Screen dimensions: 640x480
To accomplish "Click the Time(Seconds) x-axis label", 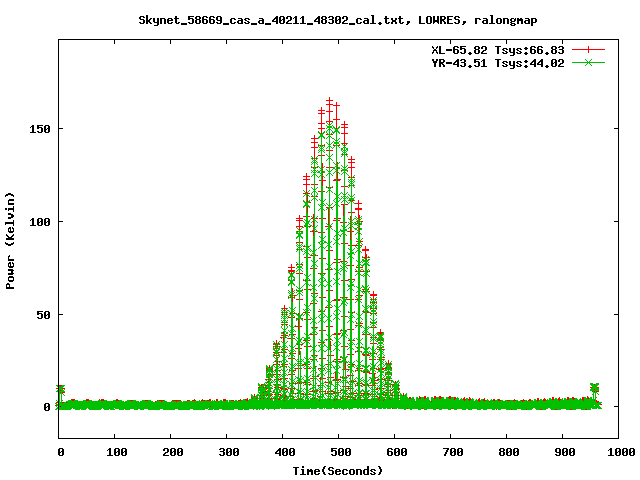I will 338,471.
